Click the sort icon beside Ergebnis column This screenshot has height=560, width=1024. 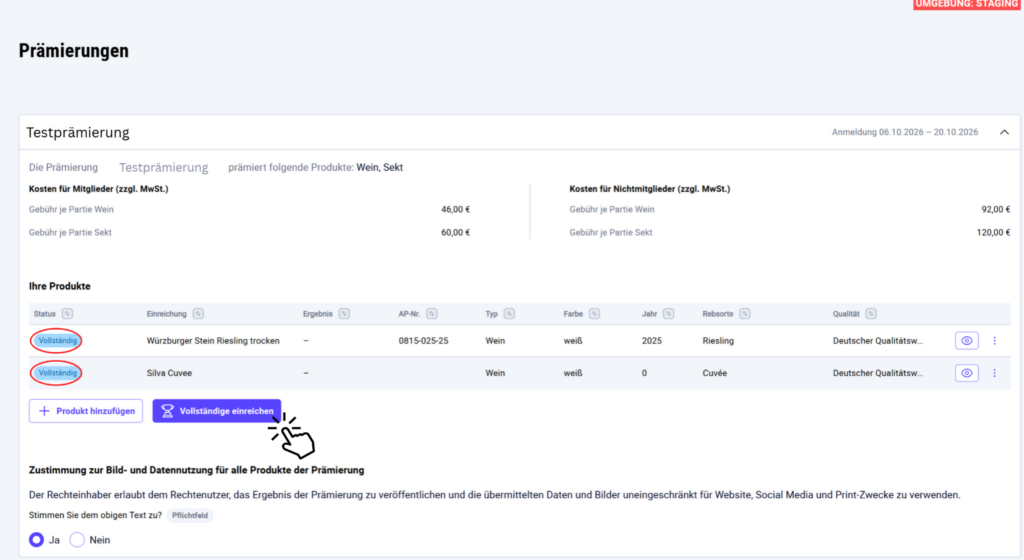344,314
